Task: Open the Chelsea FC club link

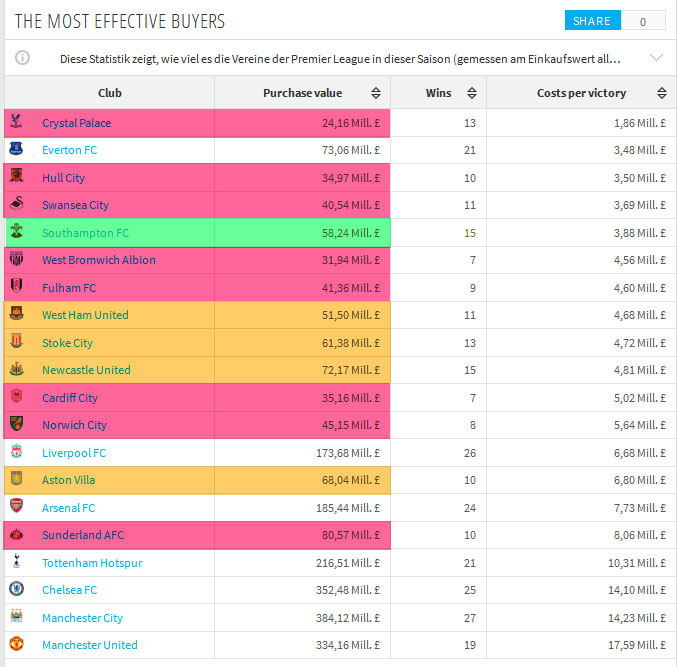Action: coord(70,590)
